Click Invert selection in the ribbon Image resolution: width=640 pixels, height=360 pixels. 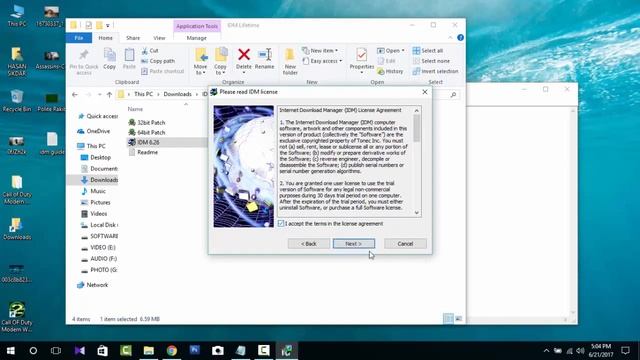(435, 71)
